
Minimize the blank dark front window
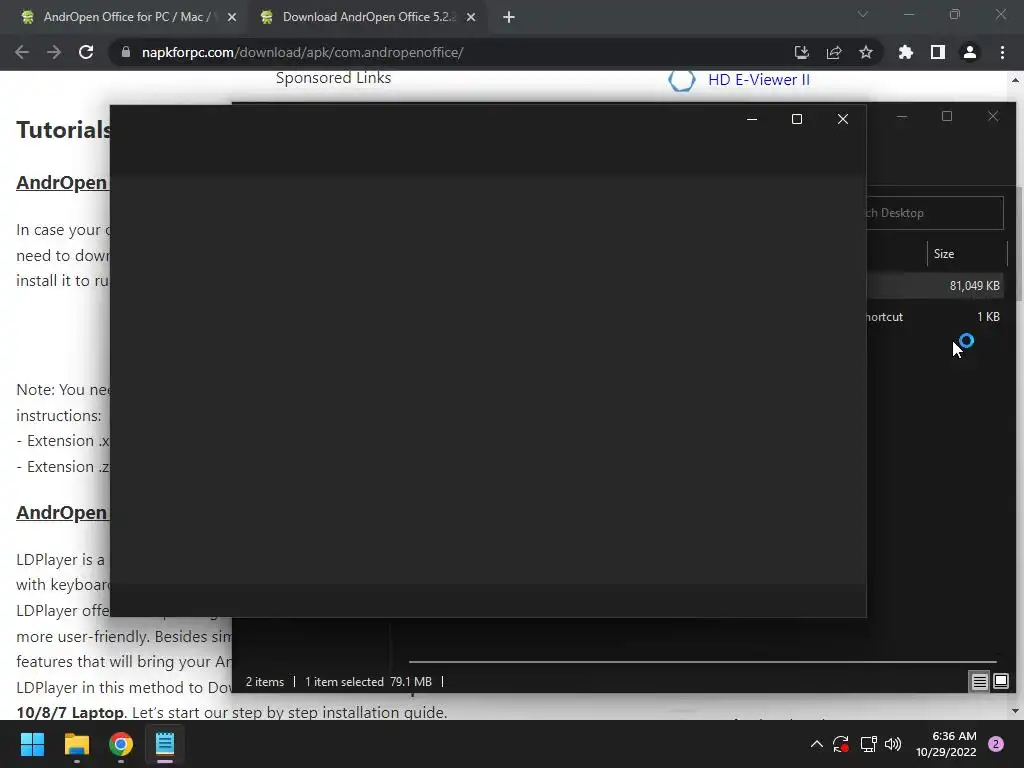pyautogui.click(x=752, y=119)
